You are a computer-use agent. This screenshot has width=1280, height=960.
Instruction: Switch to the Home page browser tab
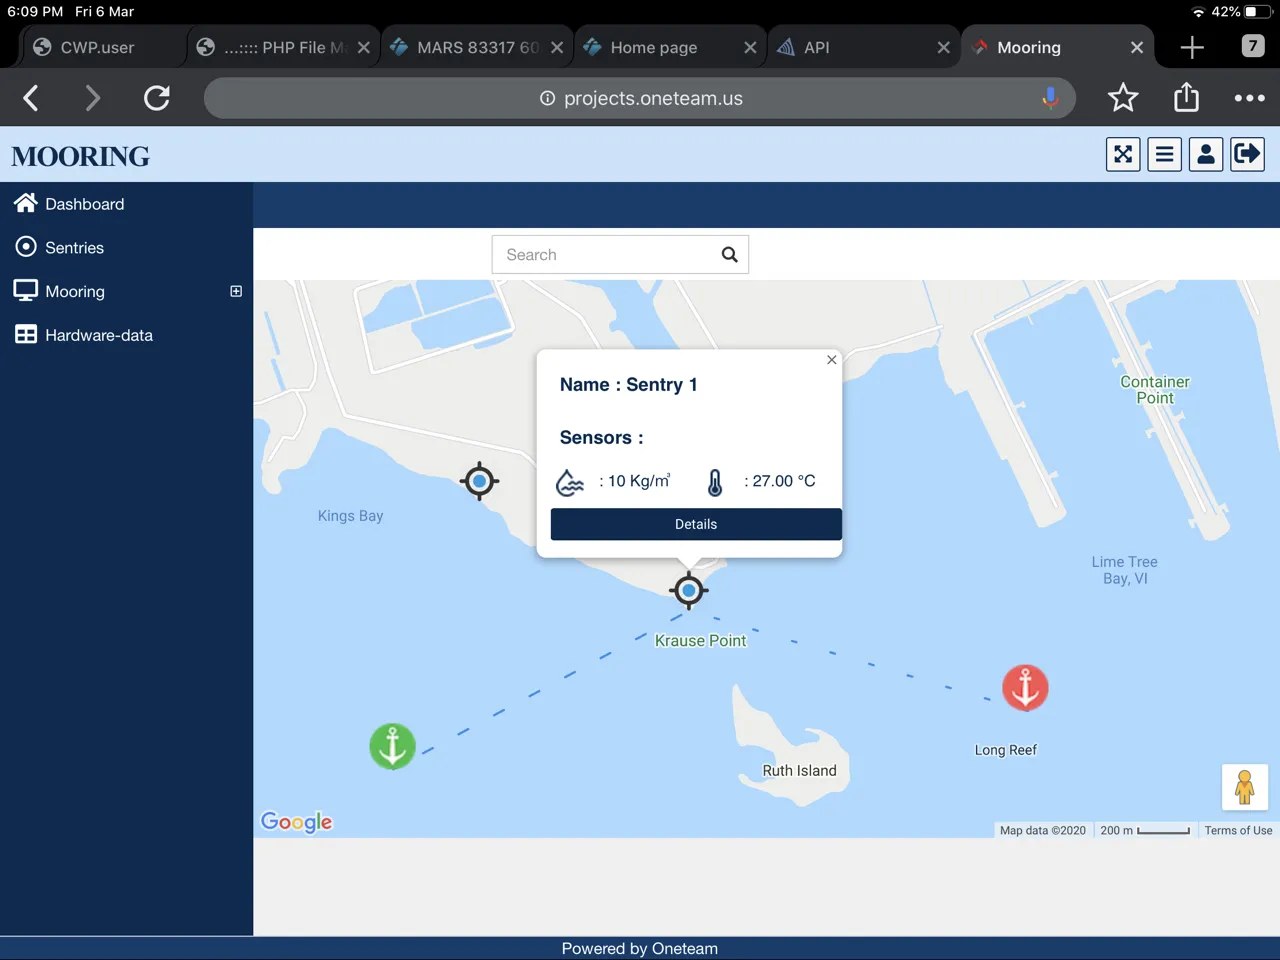click(x=670, y=47)
